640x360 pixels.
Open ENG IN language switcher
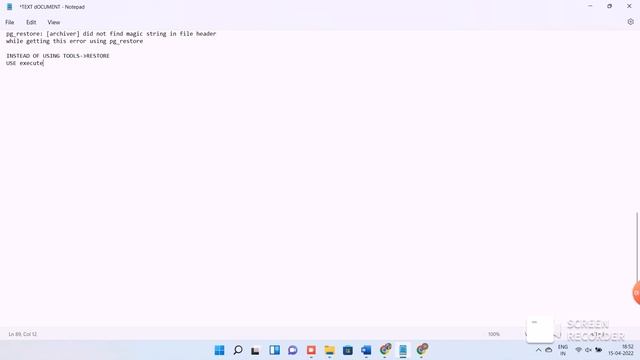(x=563, y=350)
